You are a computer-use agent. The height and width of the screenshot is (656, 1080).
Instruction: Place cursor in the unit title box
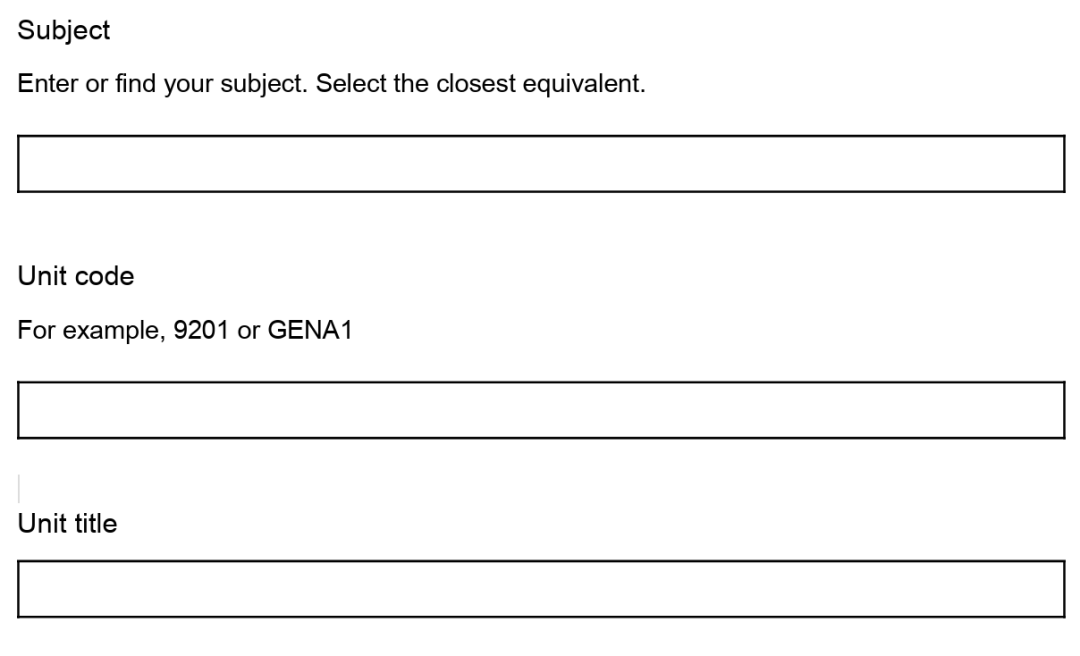coord(540,589)
